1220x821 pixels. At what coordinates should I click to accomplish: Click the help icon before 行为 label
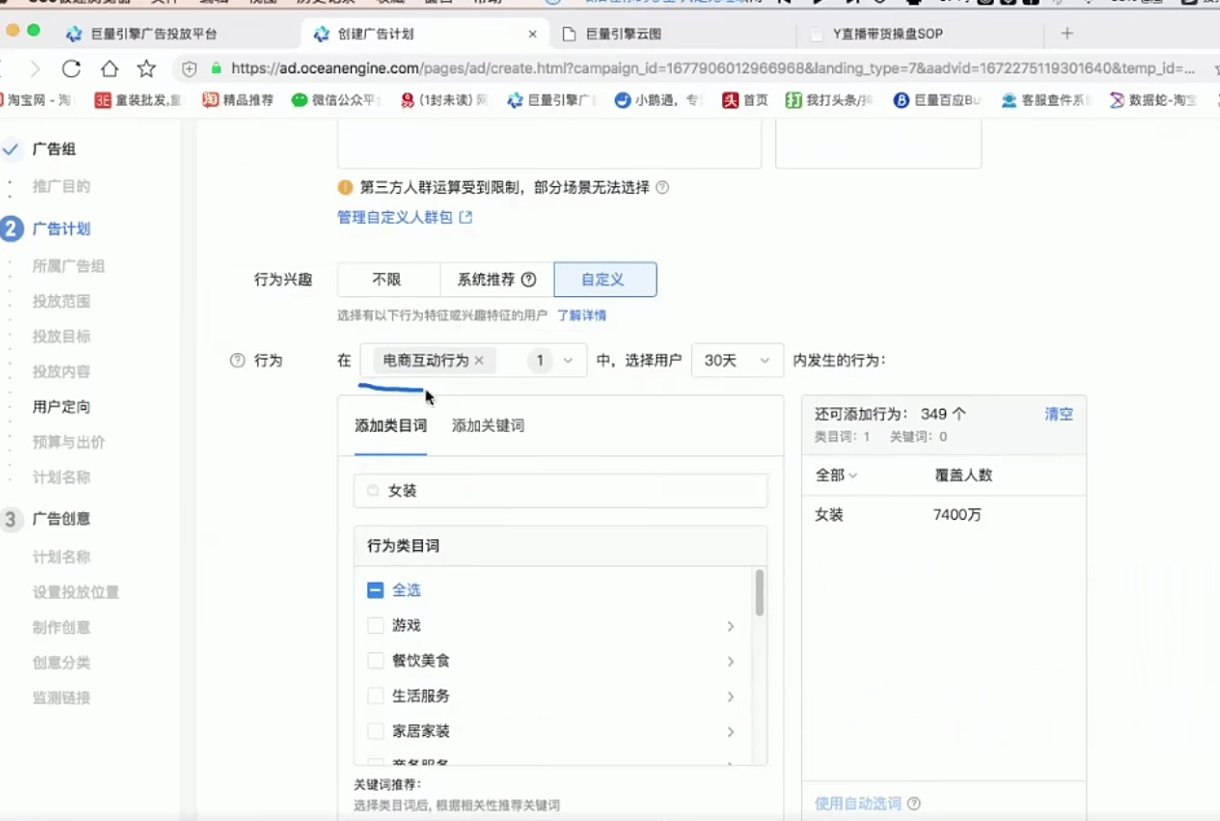[237, 361]
